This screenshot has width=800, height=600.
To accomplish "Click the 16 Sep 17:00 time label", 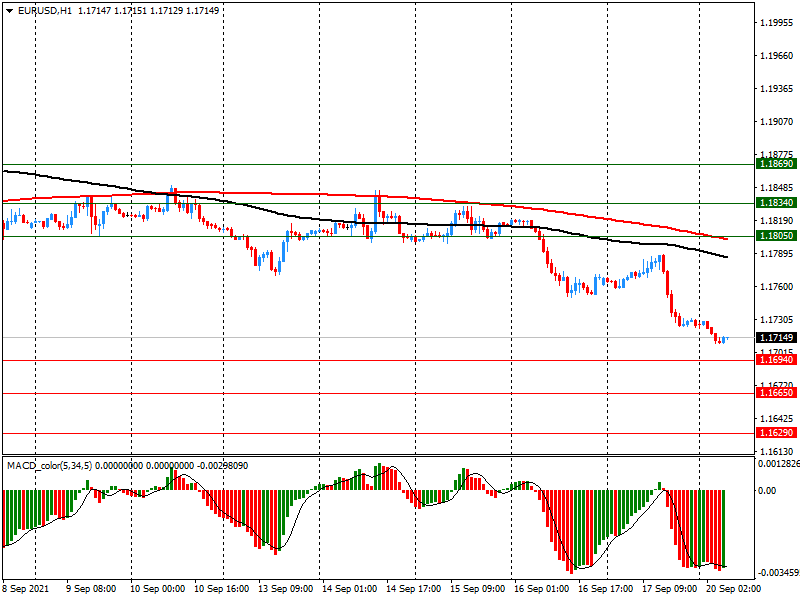I will tap(606, 589).
